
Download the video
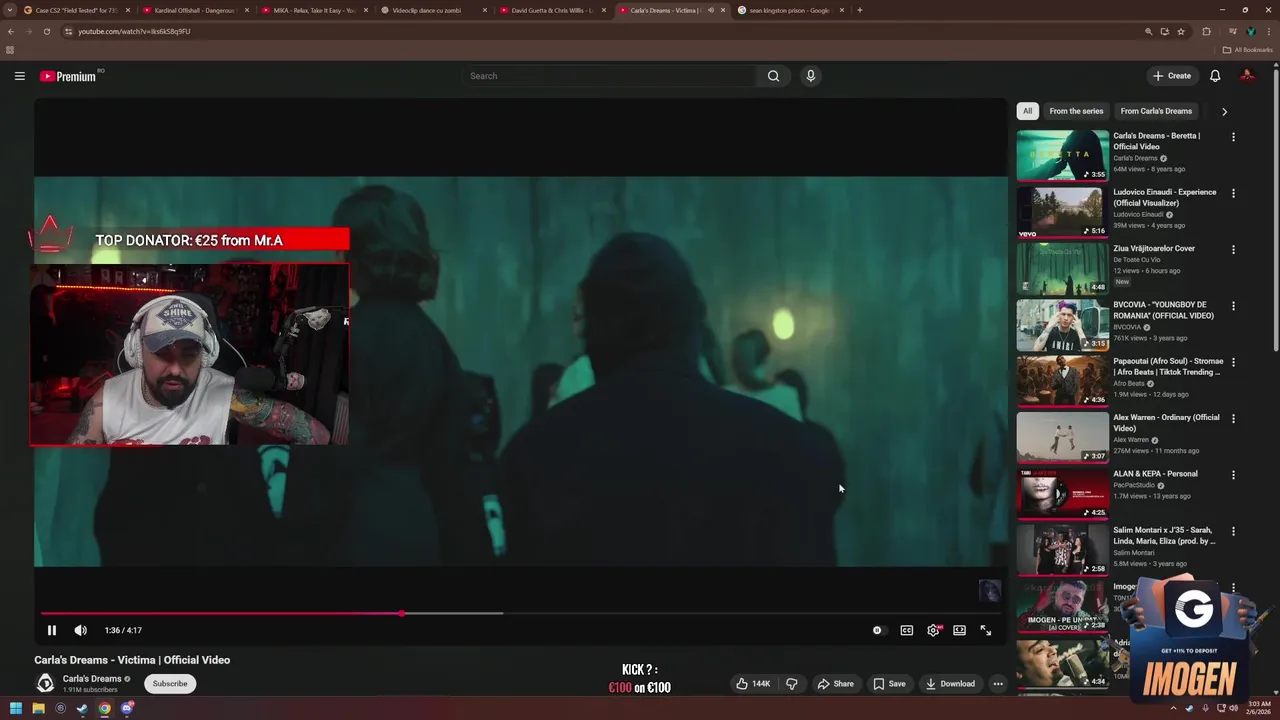(x=950, y=684)
